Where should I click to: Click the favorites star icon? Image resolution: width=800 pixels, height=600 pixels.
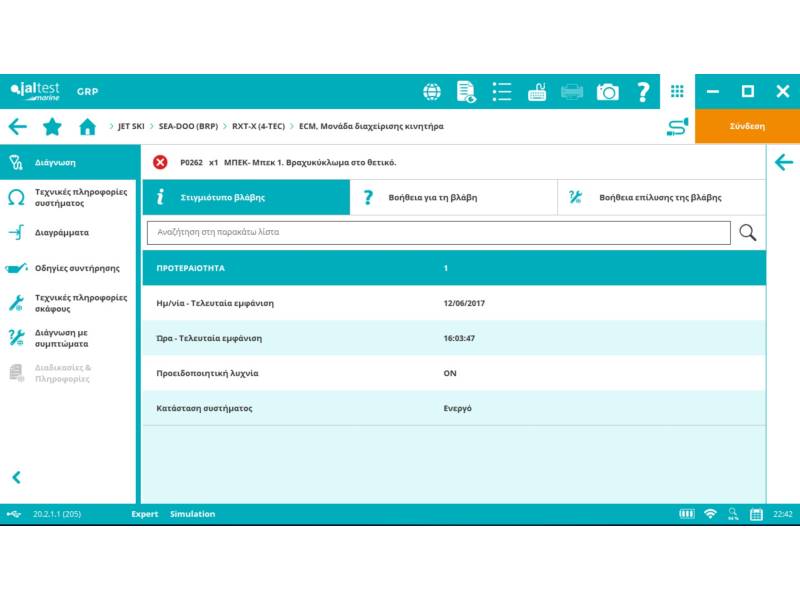(52, 127)
